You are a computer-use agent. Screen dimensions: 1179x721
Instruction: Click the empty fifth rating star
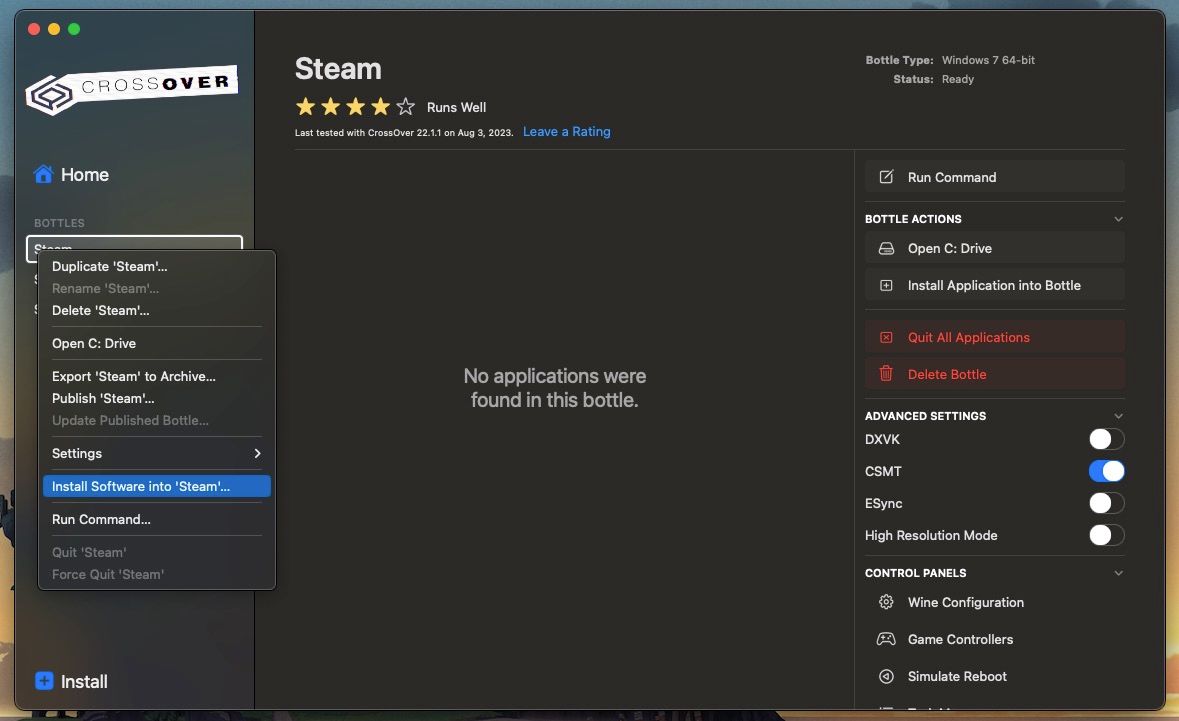click(405, 107)
